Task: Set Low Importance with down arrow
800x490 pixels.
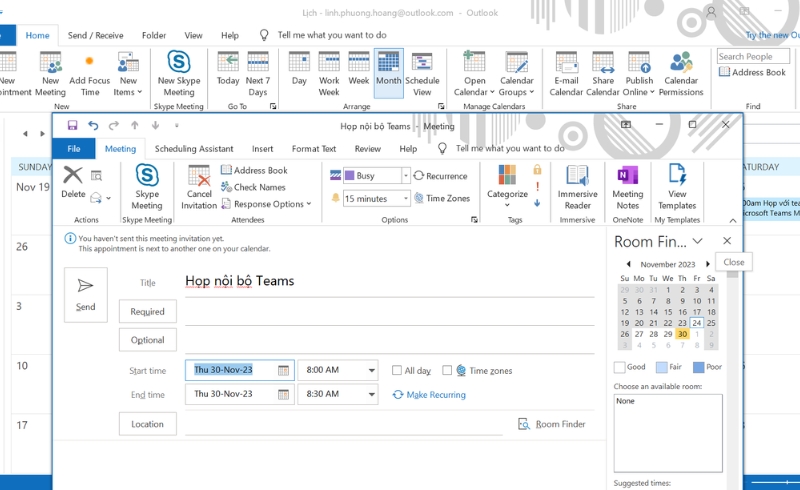Action: pos(537,203)
